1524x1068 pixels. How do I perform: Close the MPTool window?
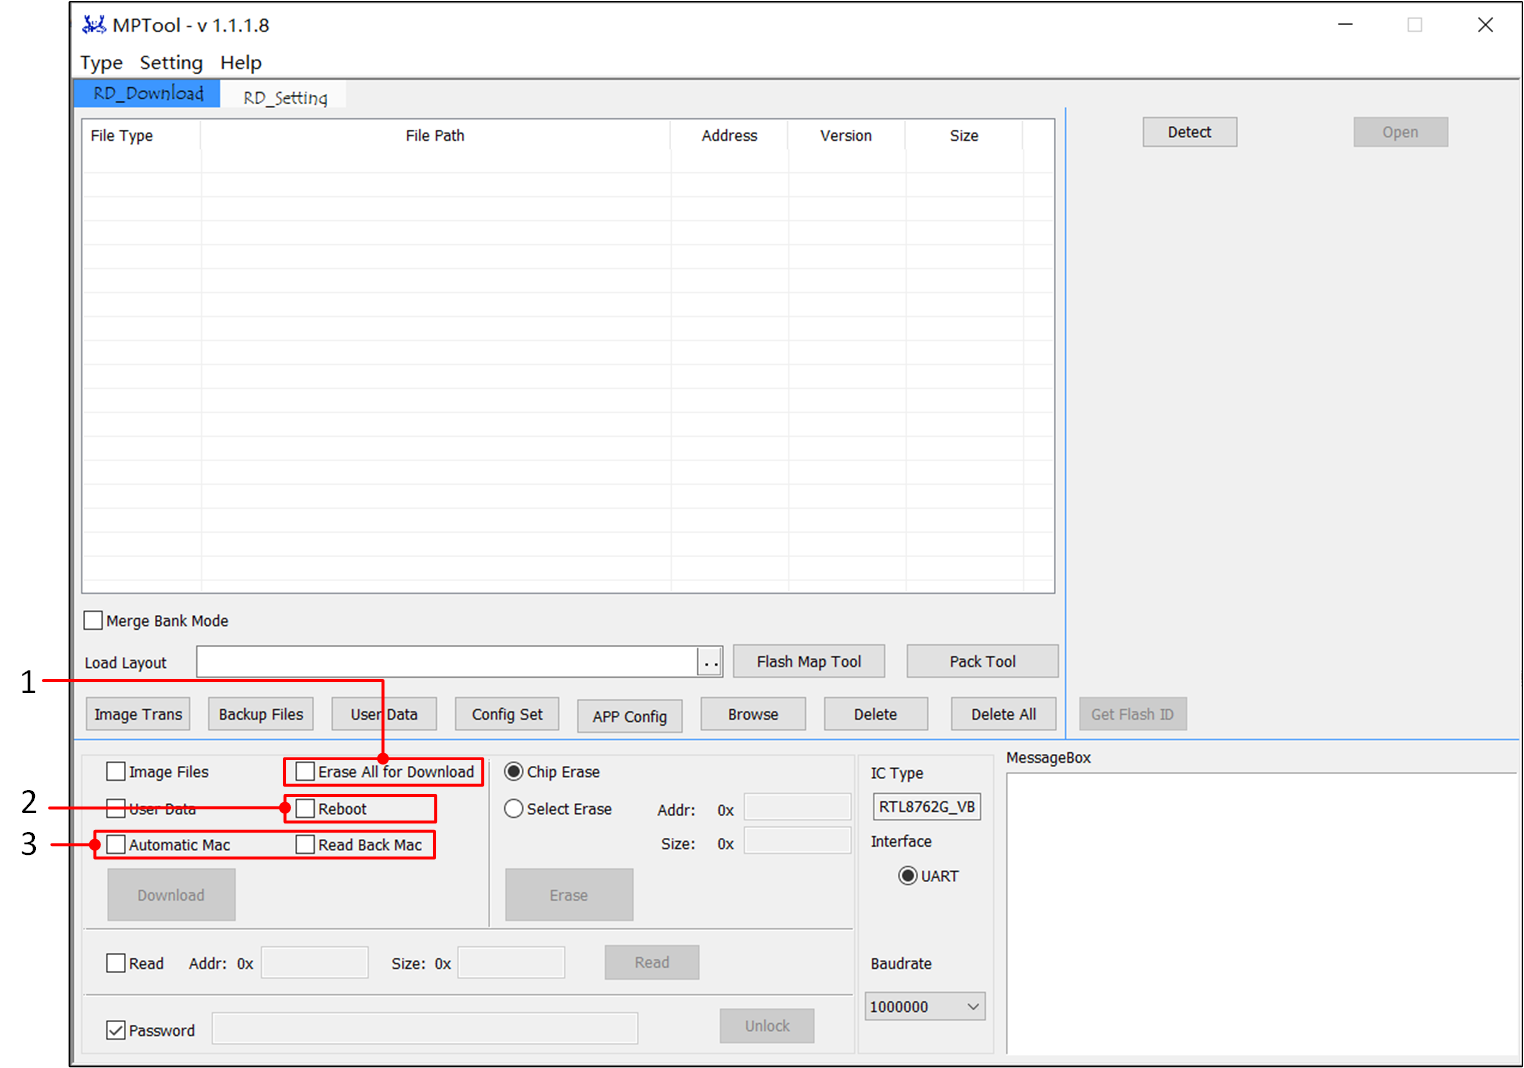(1485, 25)
